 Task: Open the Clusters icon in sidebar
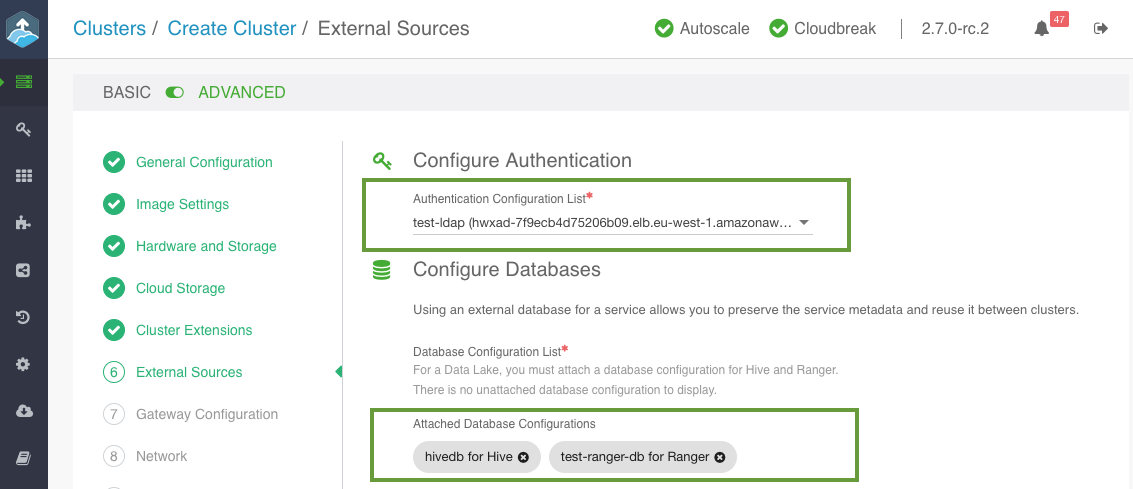[23, 81]
